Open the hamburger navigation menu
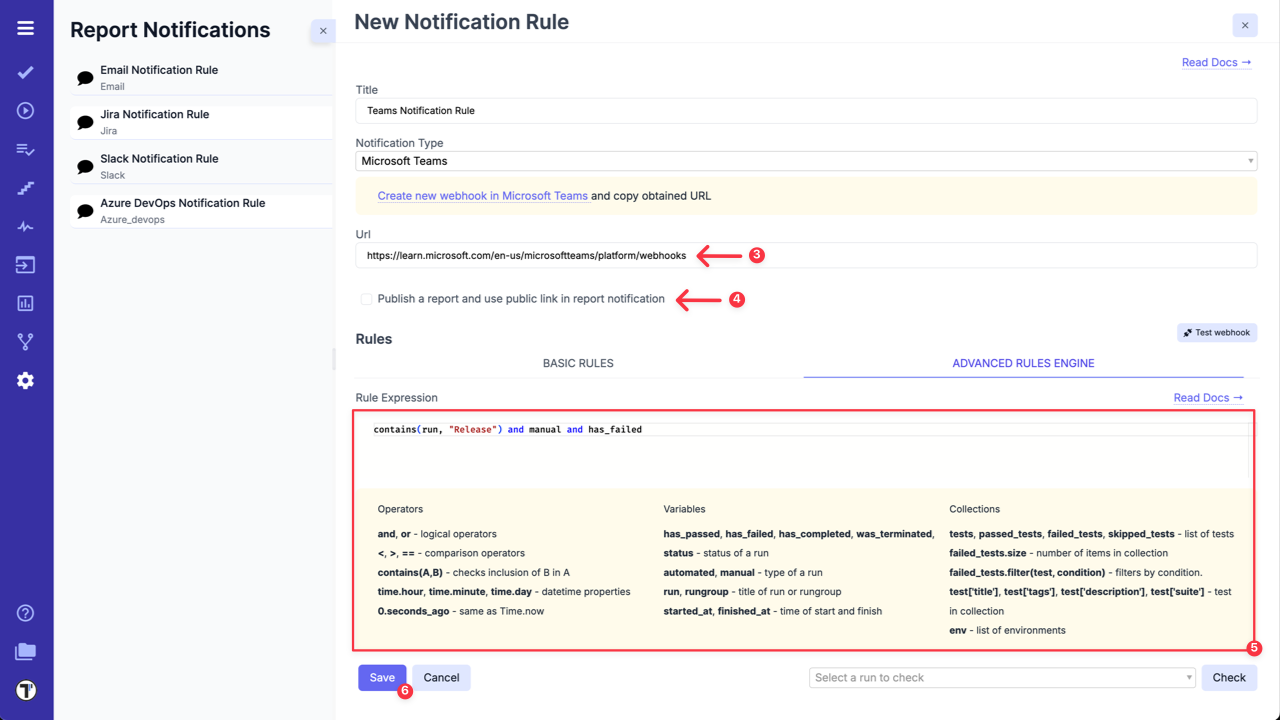Image resolution: width=1280 pixels, height=720 pixels. tap(26, 27)
